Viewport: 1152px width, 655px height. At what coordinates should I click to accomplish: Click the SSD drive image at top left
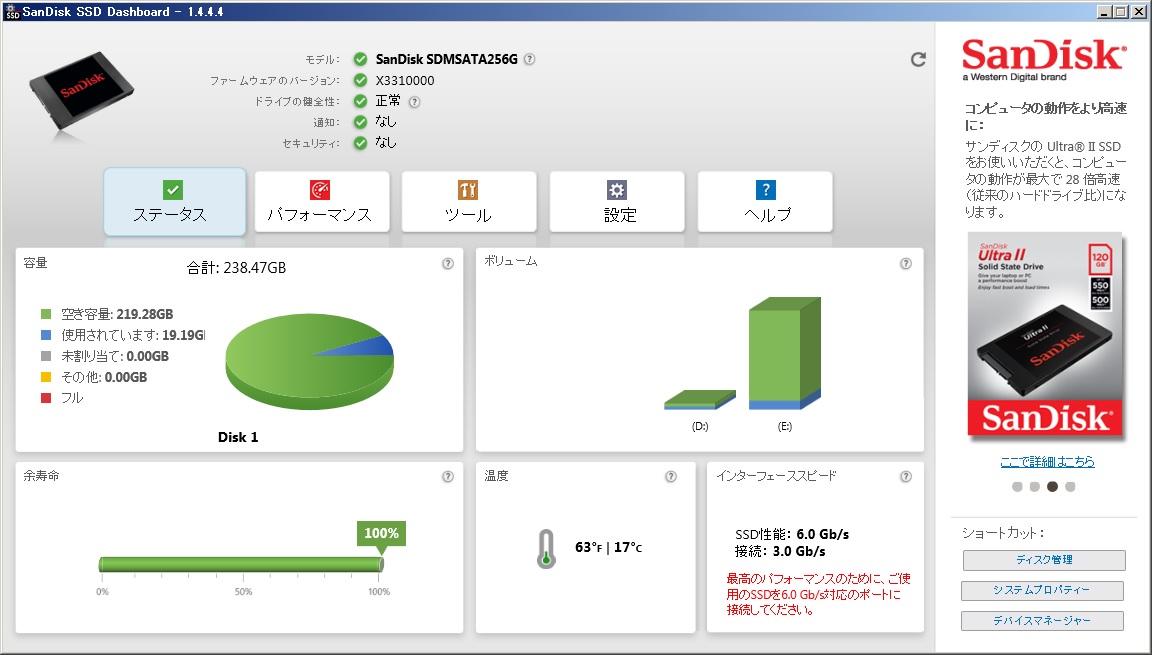click(82, 92)
